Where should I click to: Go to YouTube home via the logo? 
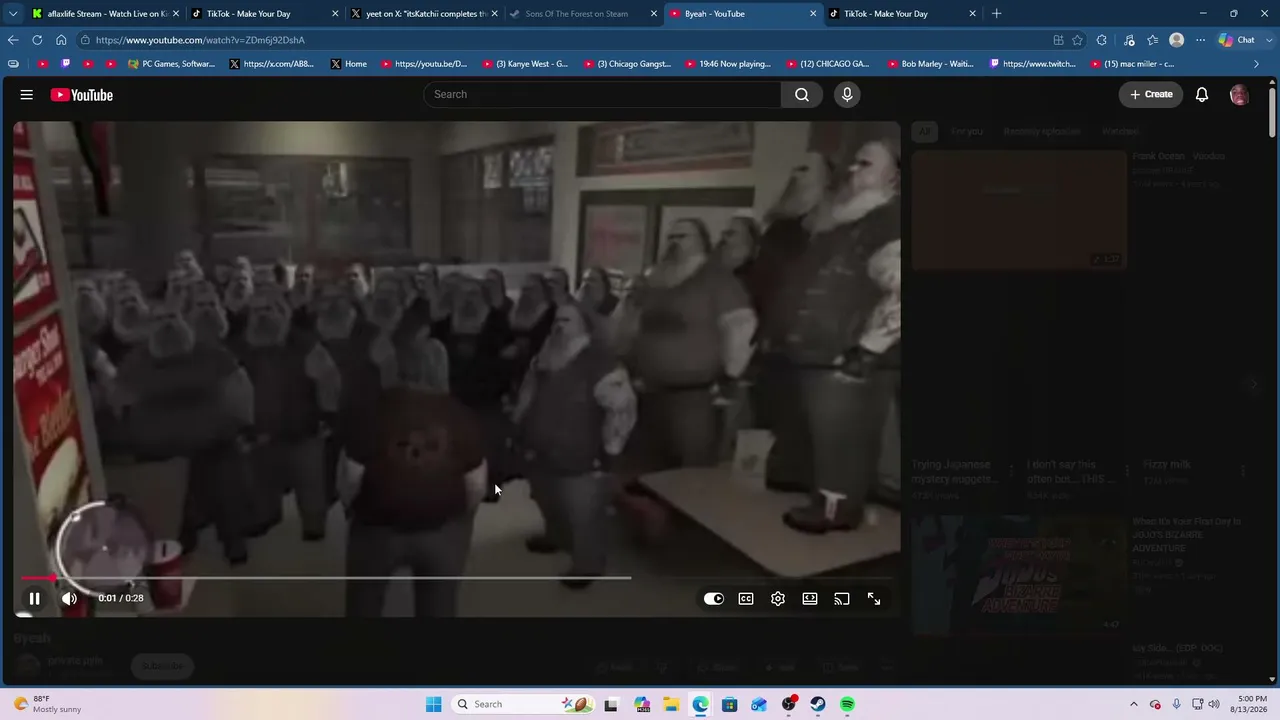point(82,95)
